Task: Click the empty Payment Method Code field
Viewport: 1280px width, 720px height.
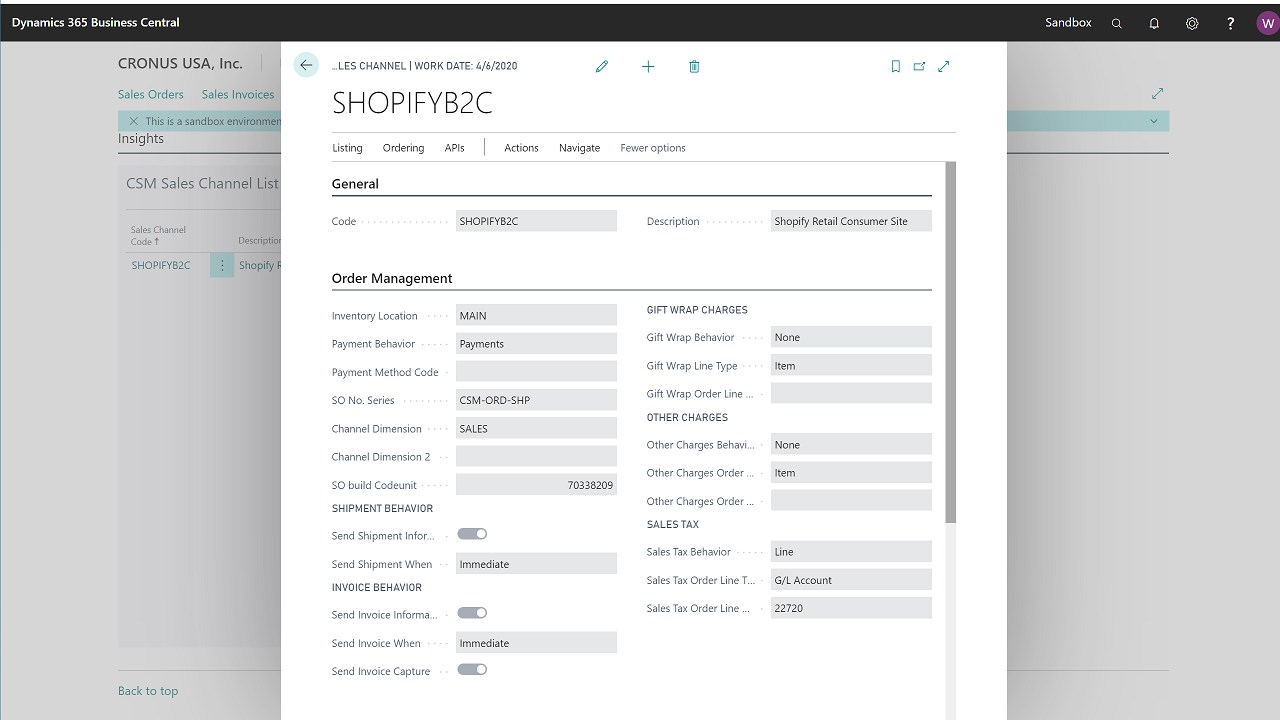Action: (536, 371)
